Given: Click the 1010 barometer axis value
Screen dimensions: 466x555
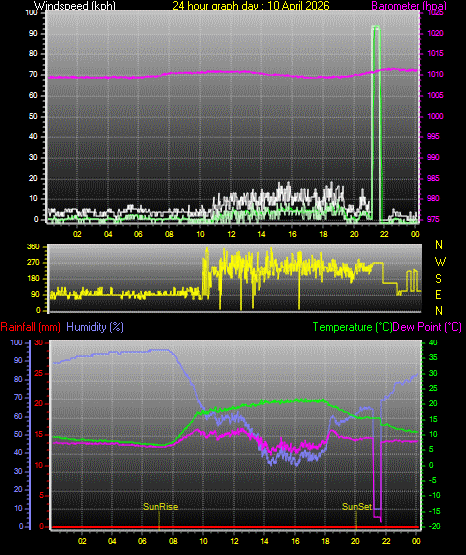Looking at the screenshot, I should (x=435, y=74).
